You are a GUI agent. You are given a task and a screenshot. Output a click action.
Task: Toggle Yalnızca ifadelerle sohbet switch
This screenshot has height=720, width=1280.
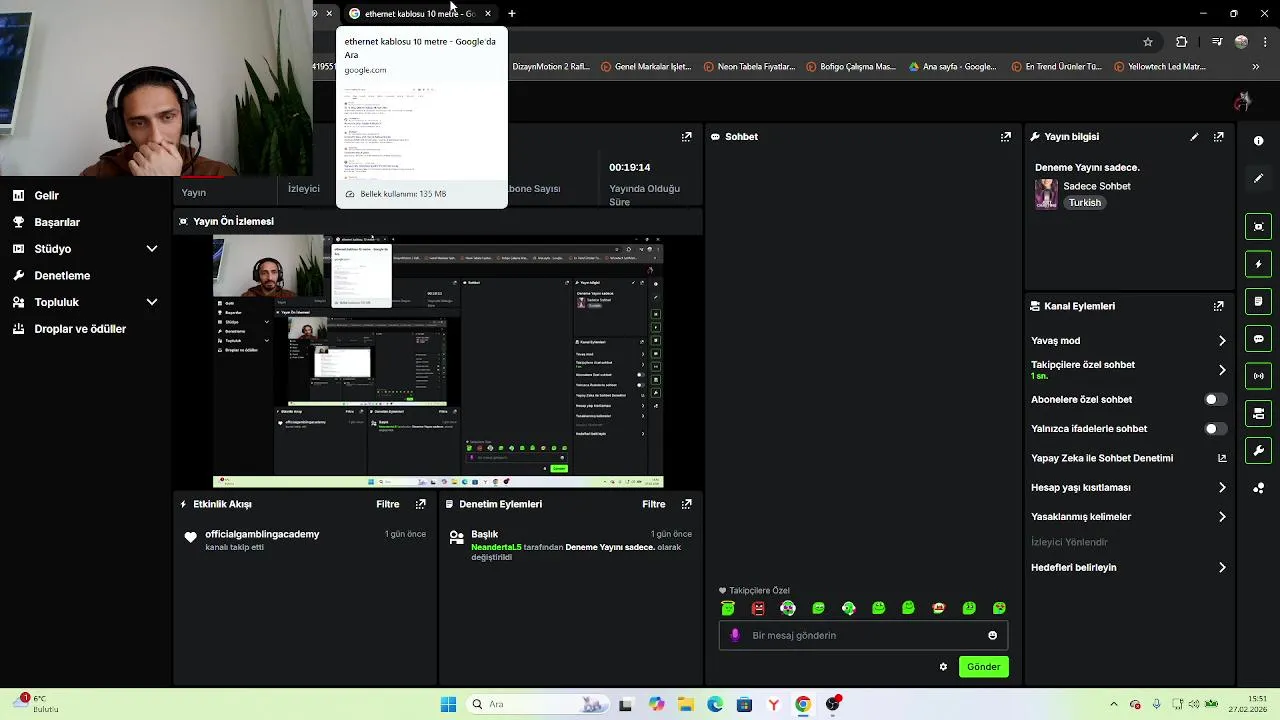point(1214,429)
